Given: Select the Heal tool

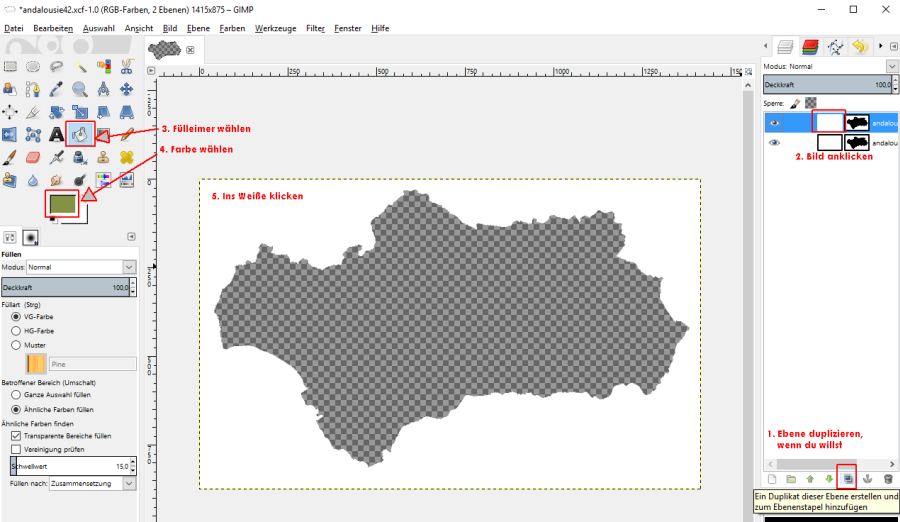Looking at the screenshot, I should 126,157.
